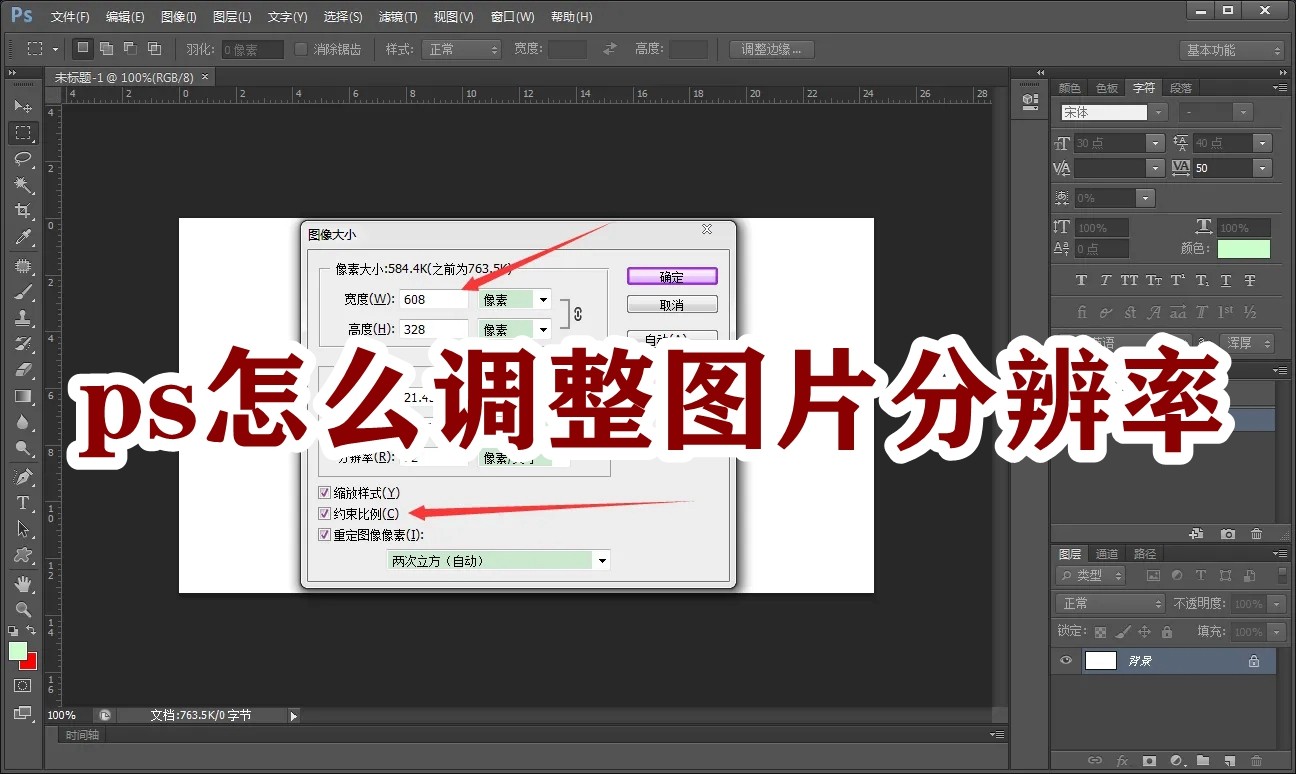Select the Brush tool
This screenshot has height=774, width=1296.
[23, 292]
